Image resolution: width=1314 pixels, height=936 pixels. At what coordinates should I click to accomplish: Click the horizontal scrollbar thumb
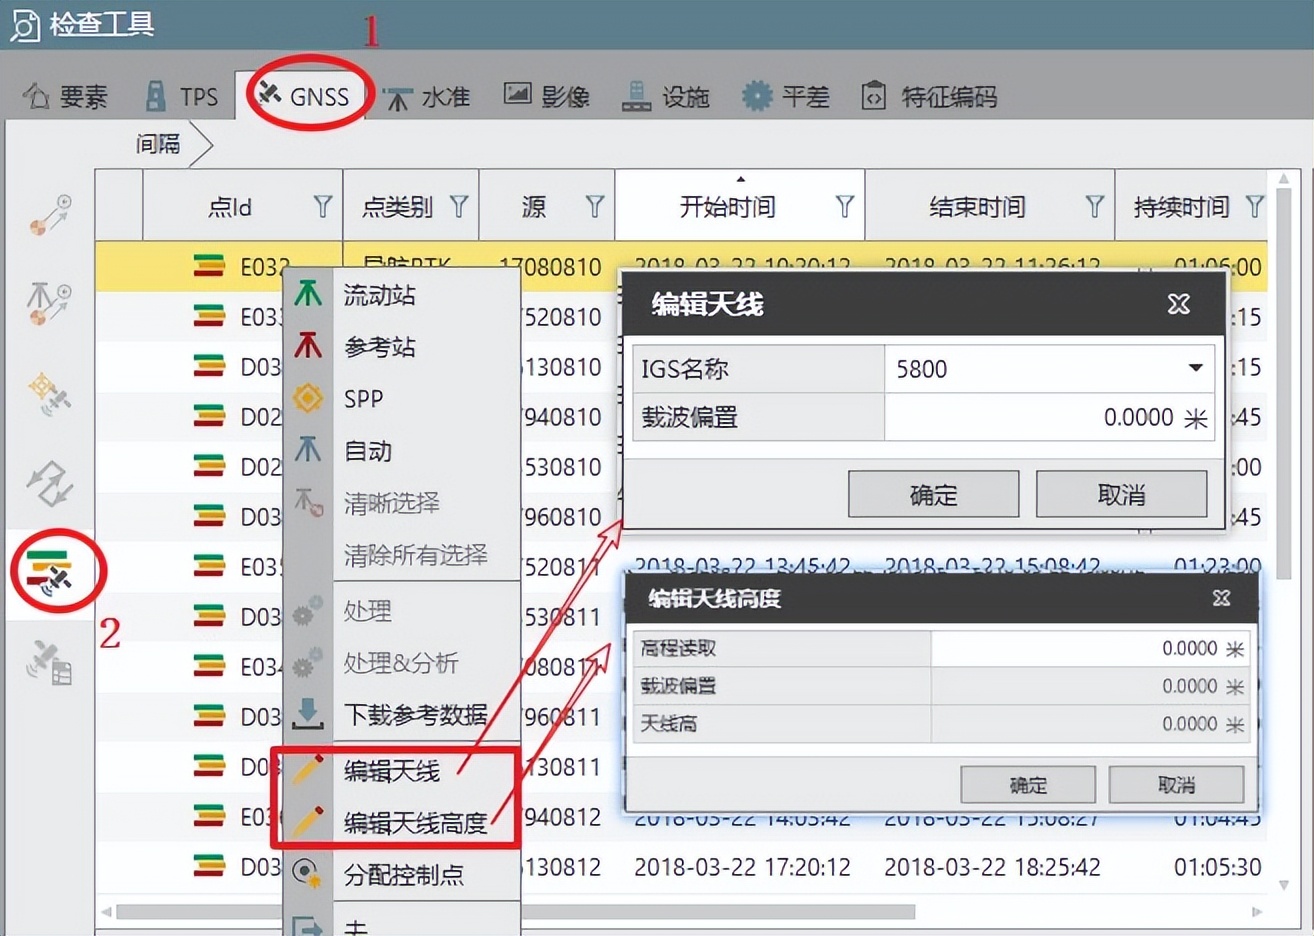(515, 912)
